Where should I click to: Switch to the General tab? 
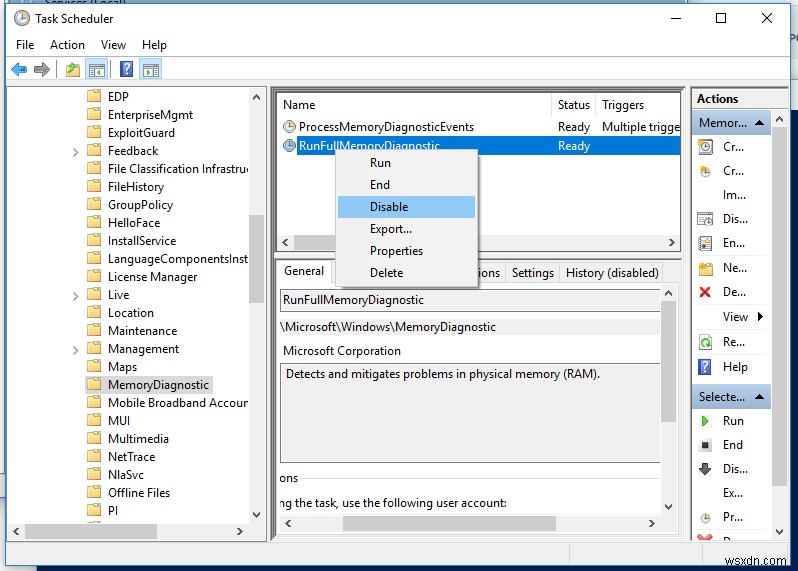pyautogui.click(x=304, y=271)
